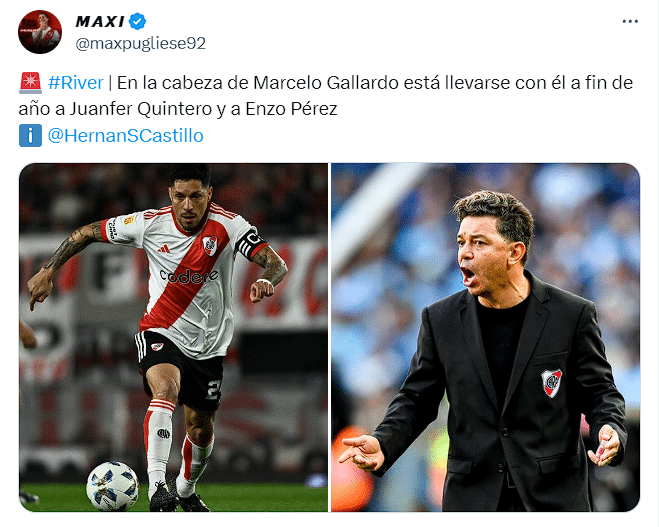Click the captain armband on player's arm
Image resolution: width=659 pixels, height=527 pixels.
point(251,245)
